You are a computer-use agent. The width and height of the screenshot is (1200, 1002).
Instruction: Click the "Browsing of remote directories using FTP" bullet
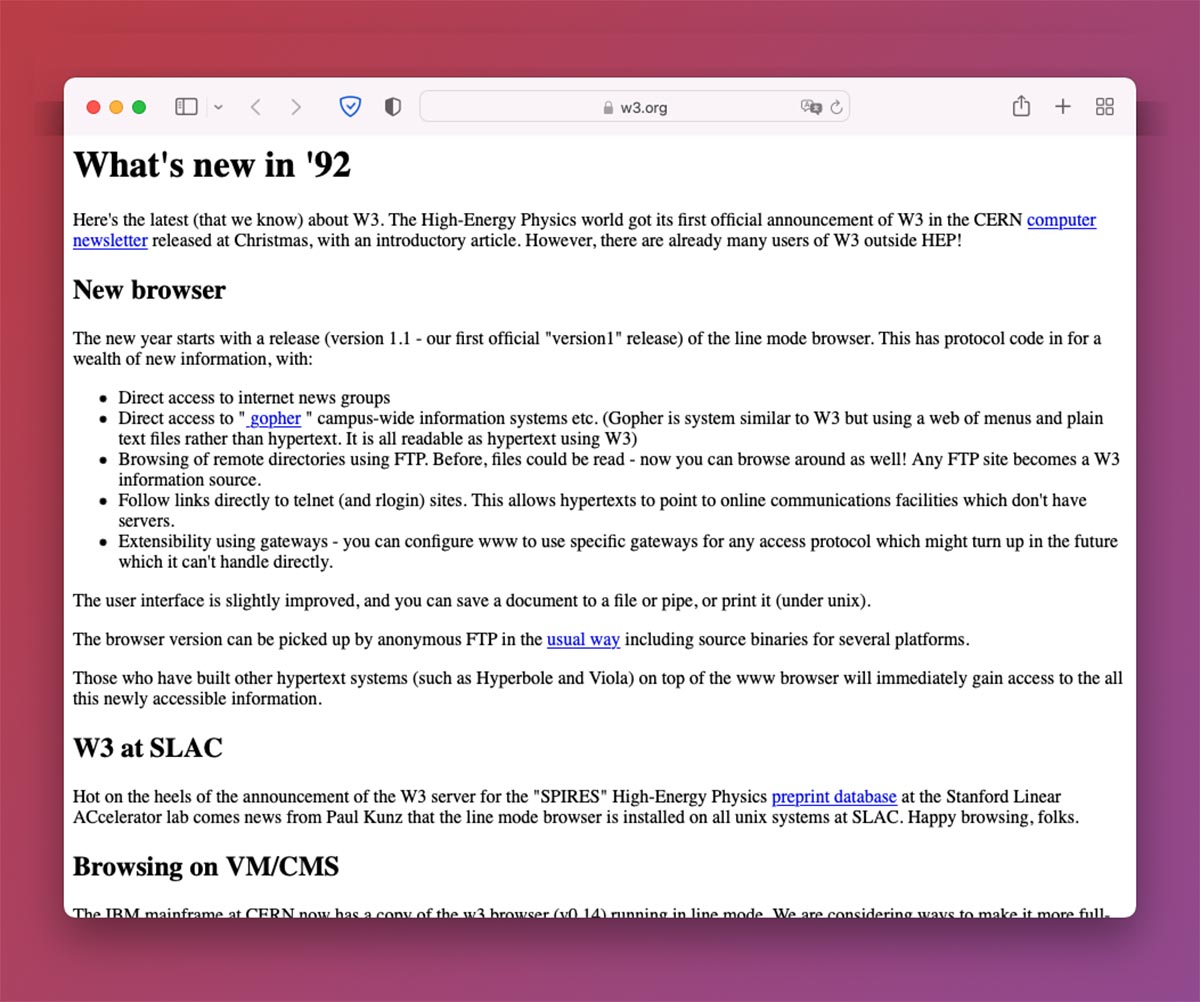[619, 469]
